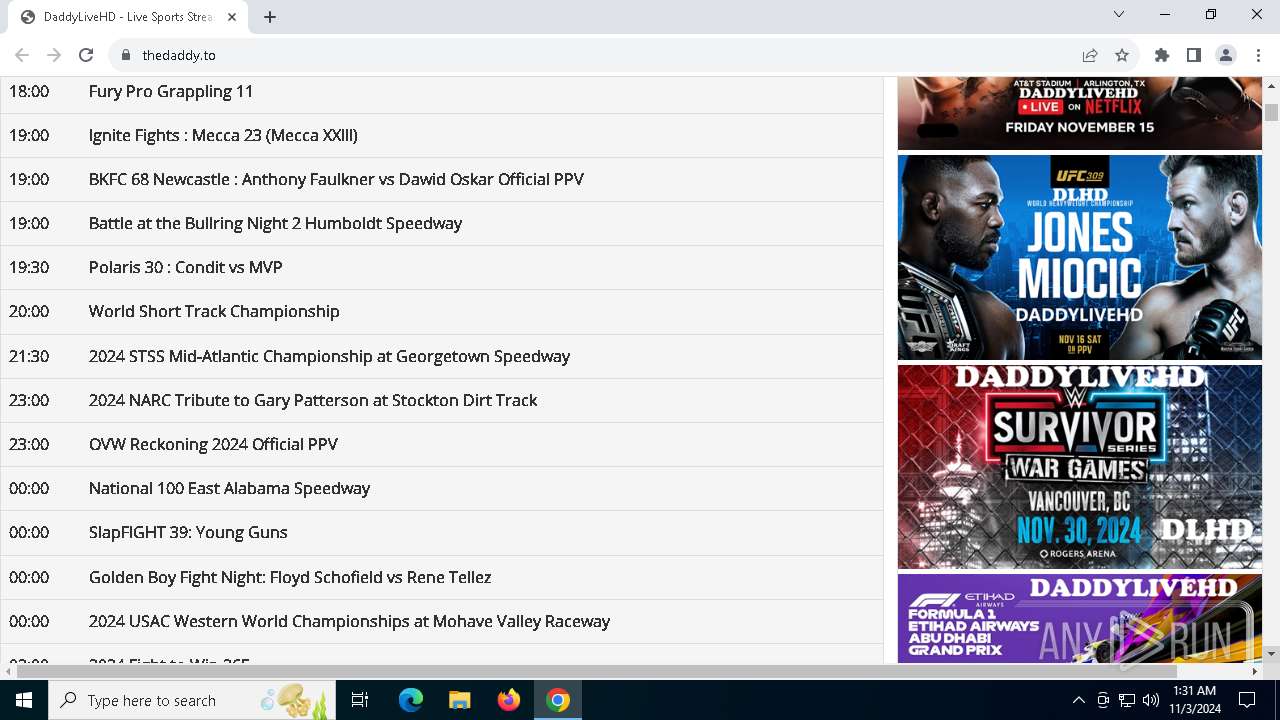1280x720 pixels.
Task: Open Fury Pro Grappling 11 event
Action: click(171, 91)
